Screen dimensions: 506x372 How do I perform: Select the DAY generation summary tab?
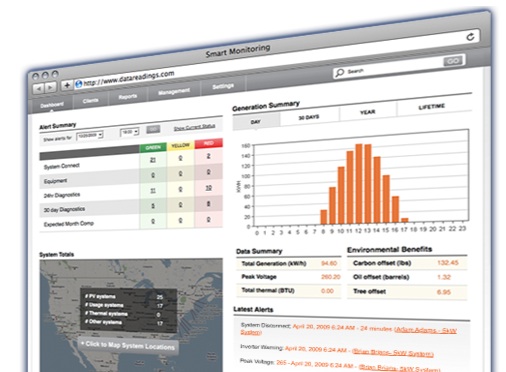pos(256,122)
